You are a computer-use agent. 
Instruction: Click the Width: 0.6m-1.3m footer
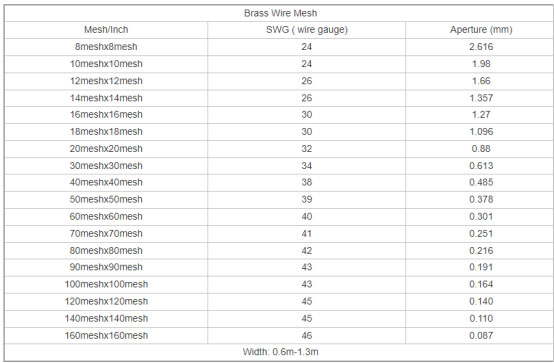coord(280,352)
